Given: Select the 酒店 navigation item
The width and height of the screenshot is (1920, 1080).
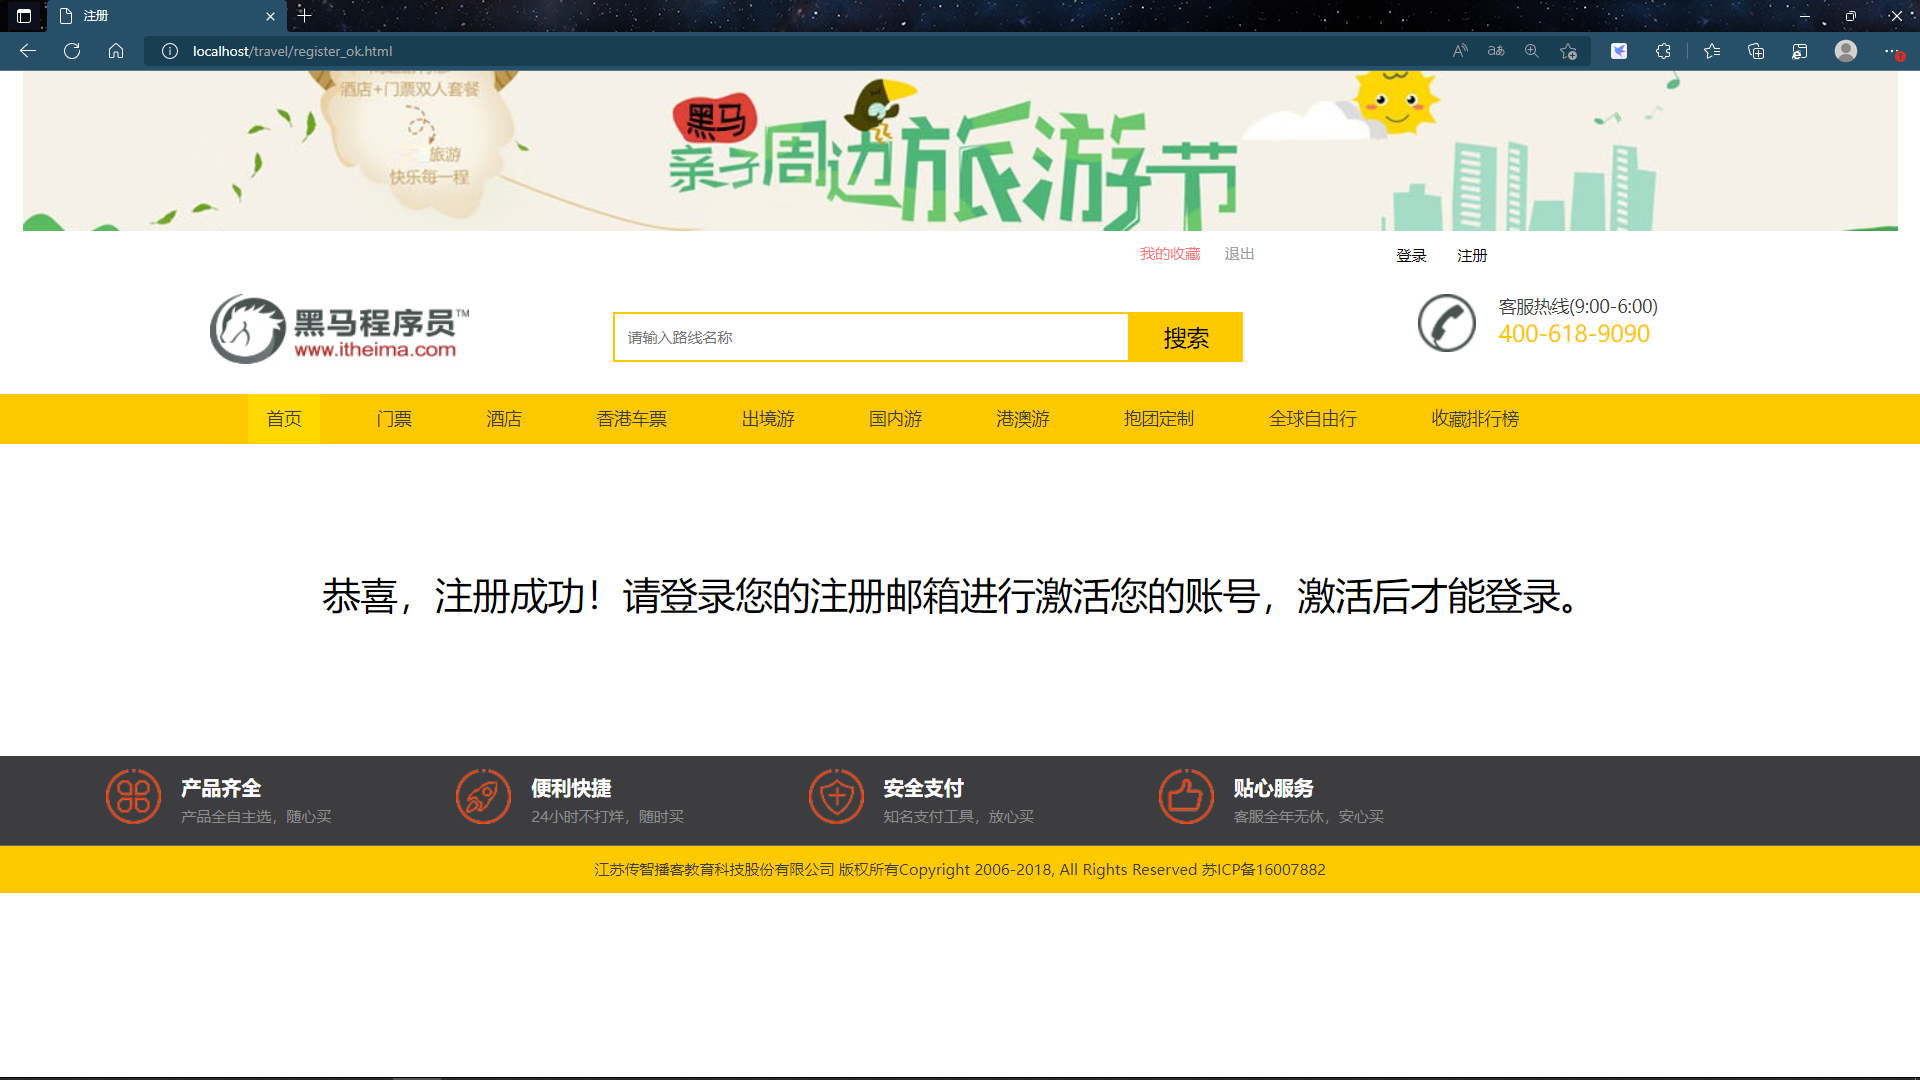Looking at the screenshot, I should pyautogui.click(x=504, y=419).
